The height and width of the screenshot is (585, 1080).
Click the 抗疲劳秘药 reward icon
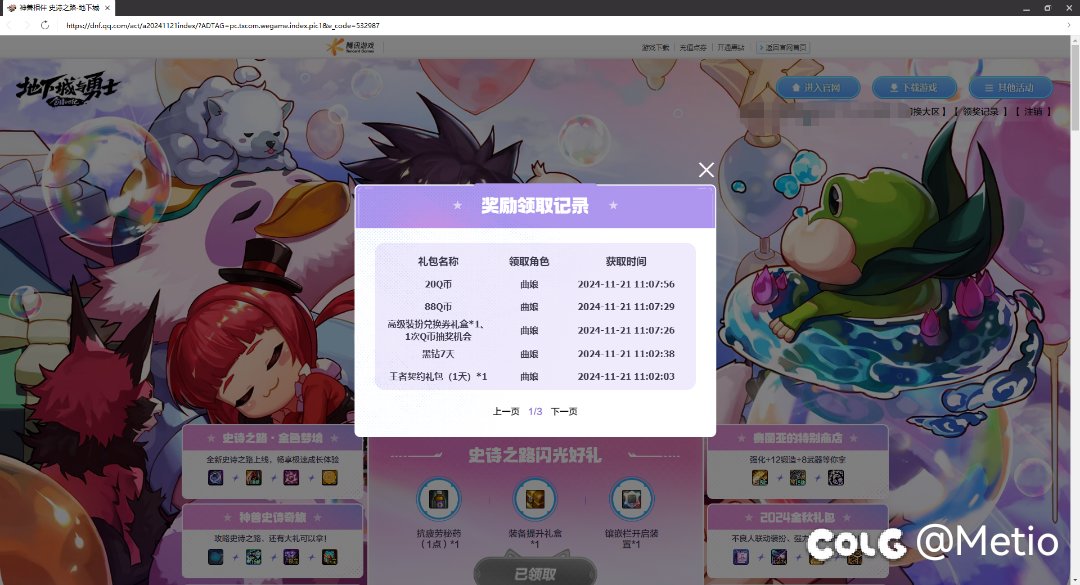point(439,500)
